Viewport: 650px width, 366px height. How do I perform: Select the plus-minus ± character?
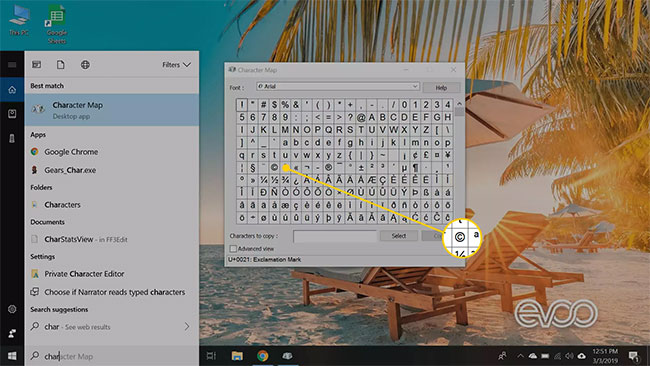(361, 167)
